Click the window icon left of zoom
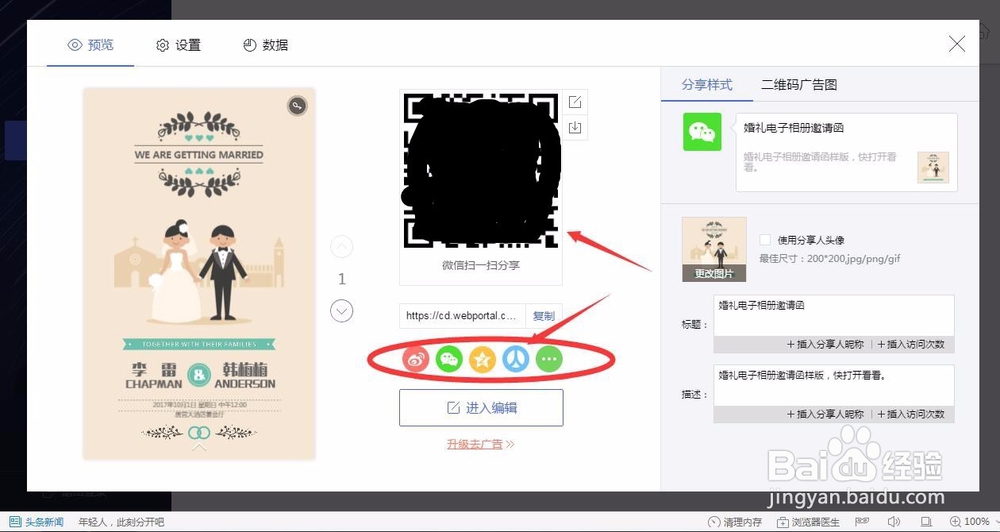 pos(926,522)
